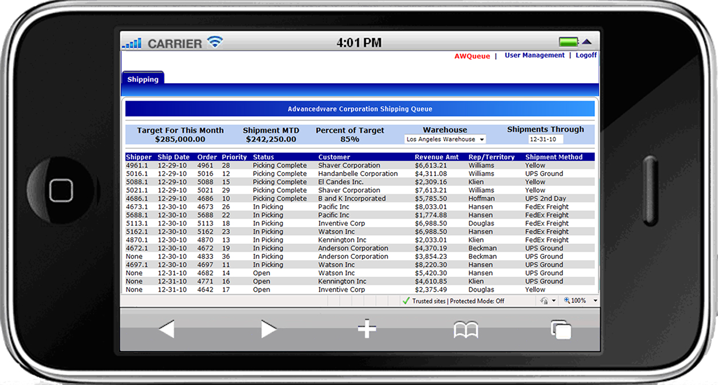The image size is (718, 385).
Task: Tap the browser forward arrow
Action: (268, 329)
